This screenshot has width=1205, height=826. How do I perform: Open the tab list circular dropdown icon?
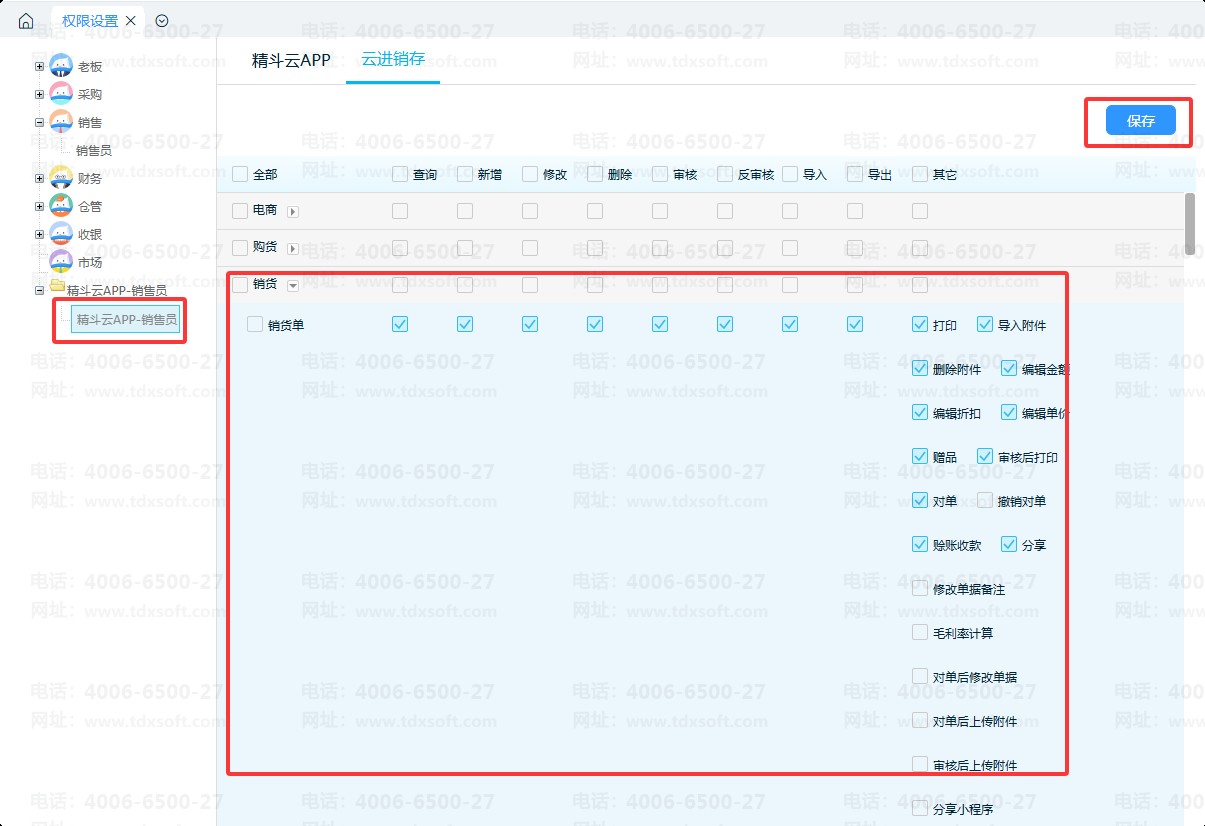coord(162,21)
